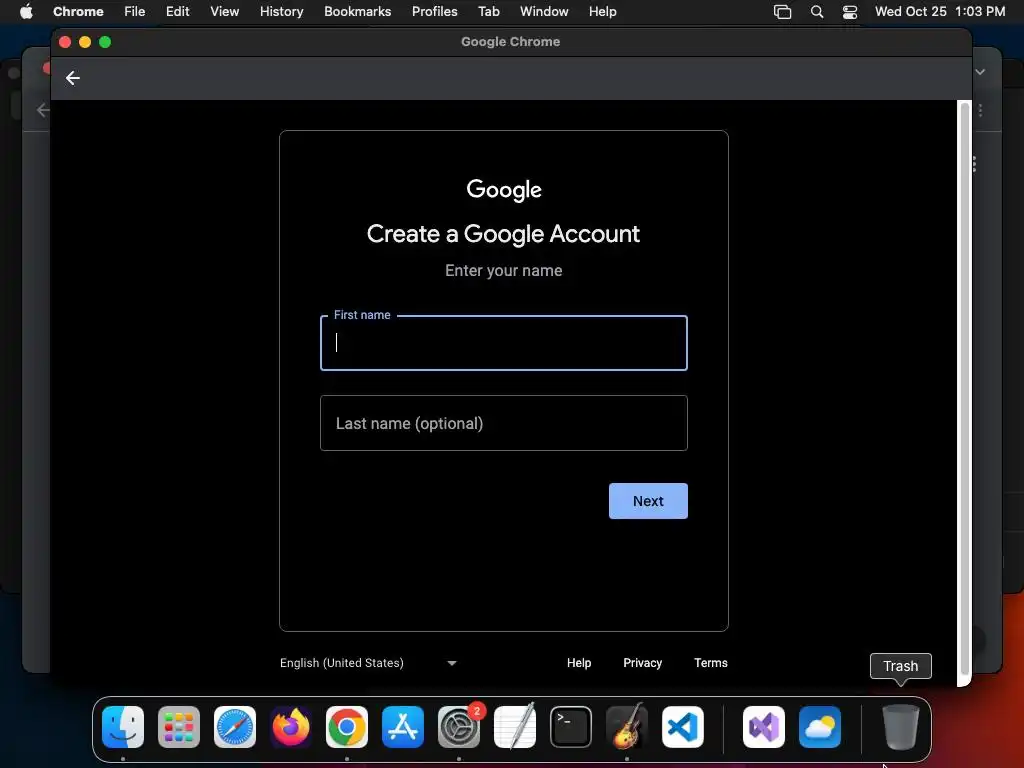
Task: Open Spotlight search in the menu bar
Action: (817, 11)
